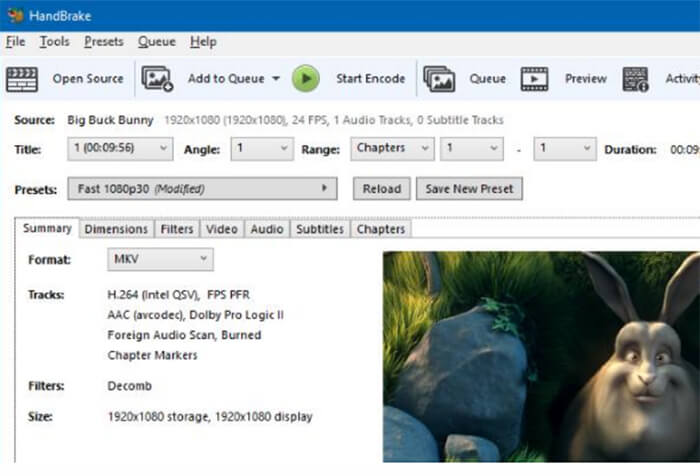Switch to the Audio tab
The width and height of the screenshot is (700, 476).
point(267,229)
